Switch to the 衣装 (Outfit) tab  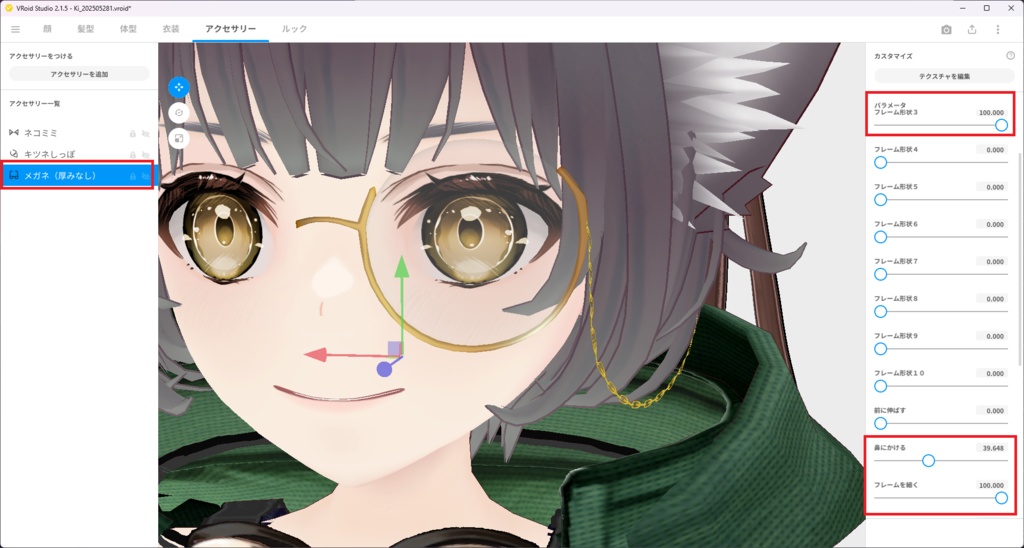170,29
